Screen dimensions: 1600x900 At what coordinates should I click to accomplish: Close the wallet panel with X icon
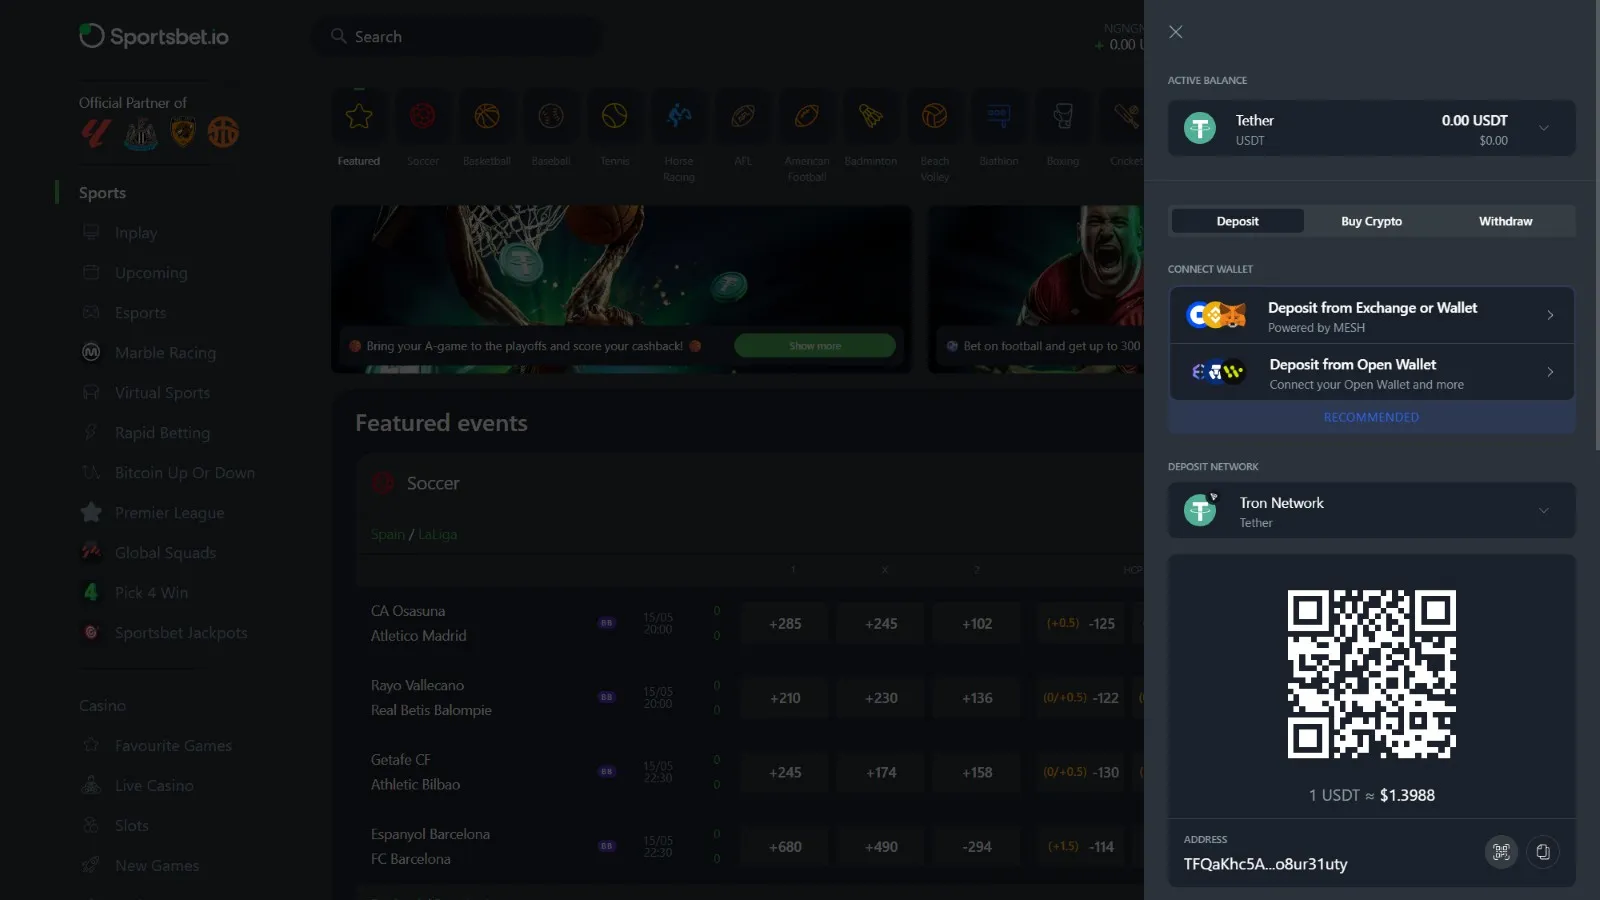pyautogui.click(x=1176, y=32)
